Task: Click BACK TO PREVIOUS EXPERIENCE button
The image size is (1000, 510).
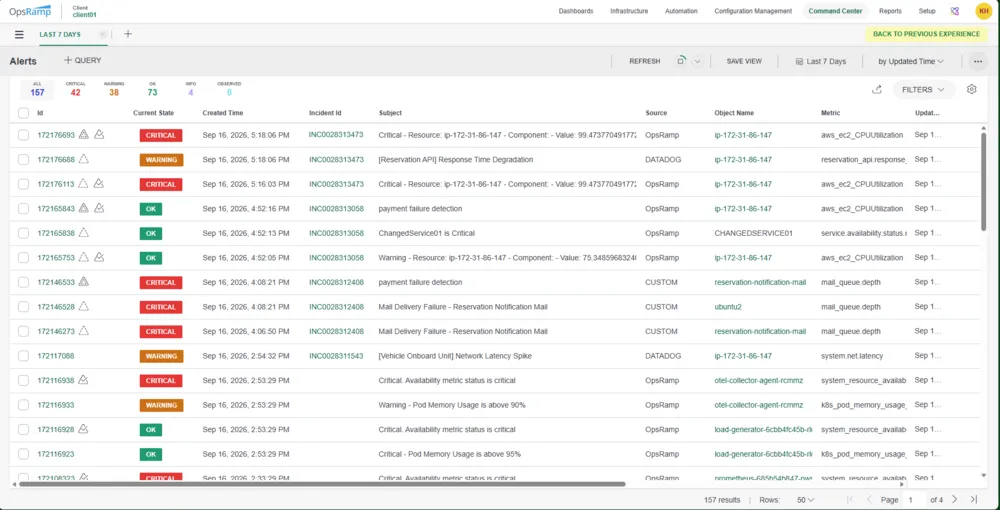Action: pos(926,34)
